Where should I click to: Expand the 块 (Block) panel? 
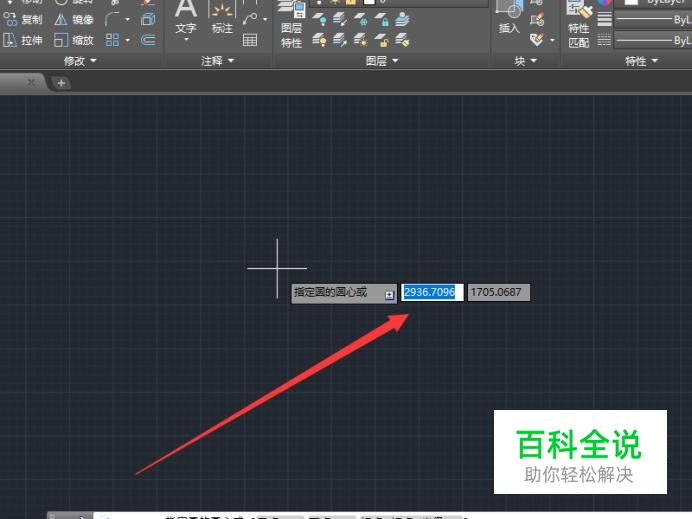tap(526, 61)
